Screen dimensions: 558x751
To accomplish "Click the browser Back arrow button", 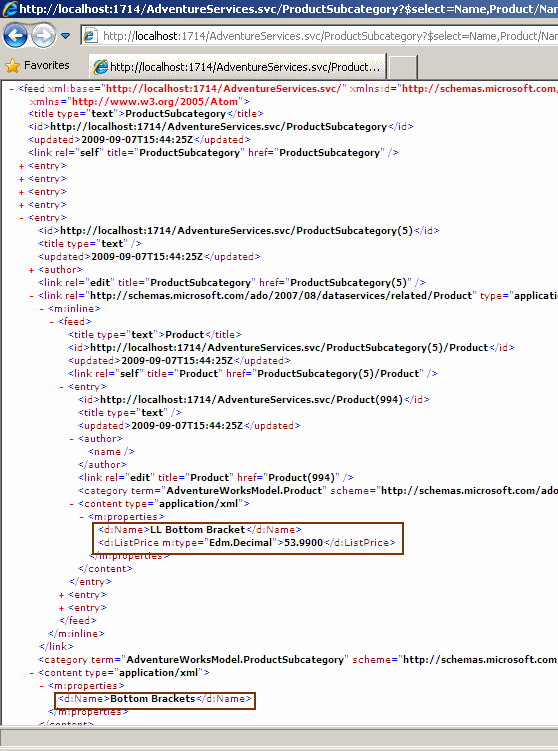I will (x=15, y=36).
